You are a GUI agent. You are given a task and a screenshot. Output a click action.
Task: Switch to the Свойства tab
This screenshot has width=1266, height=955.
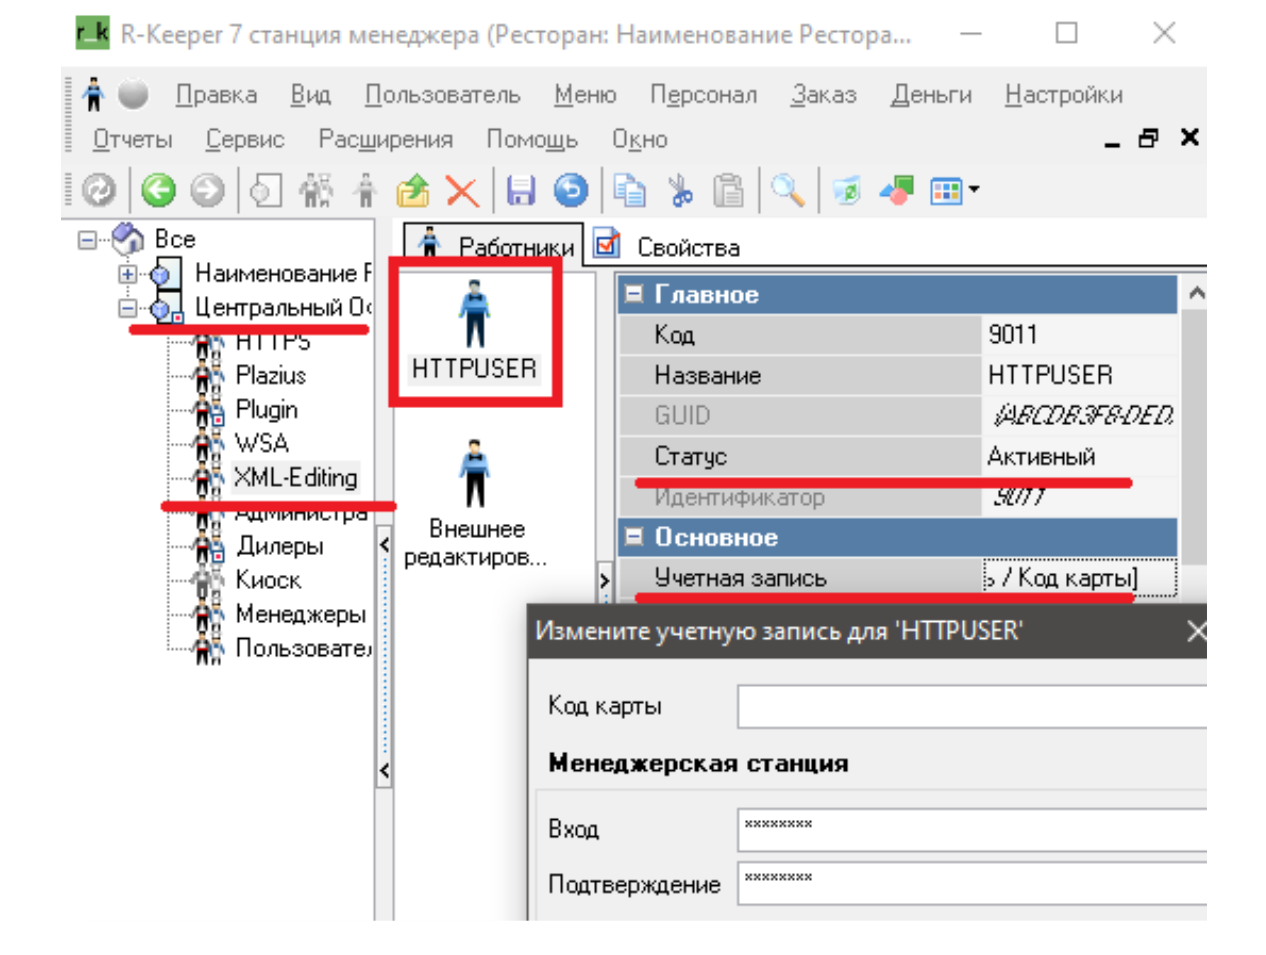667,246
